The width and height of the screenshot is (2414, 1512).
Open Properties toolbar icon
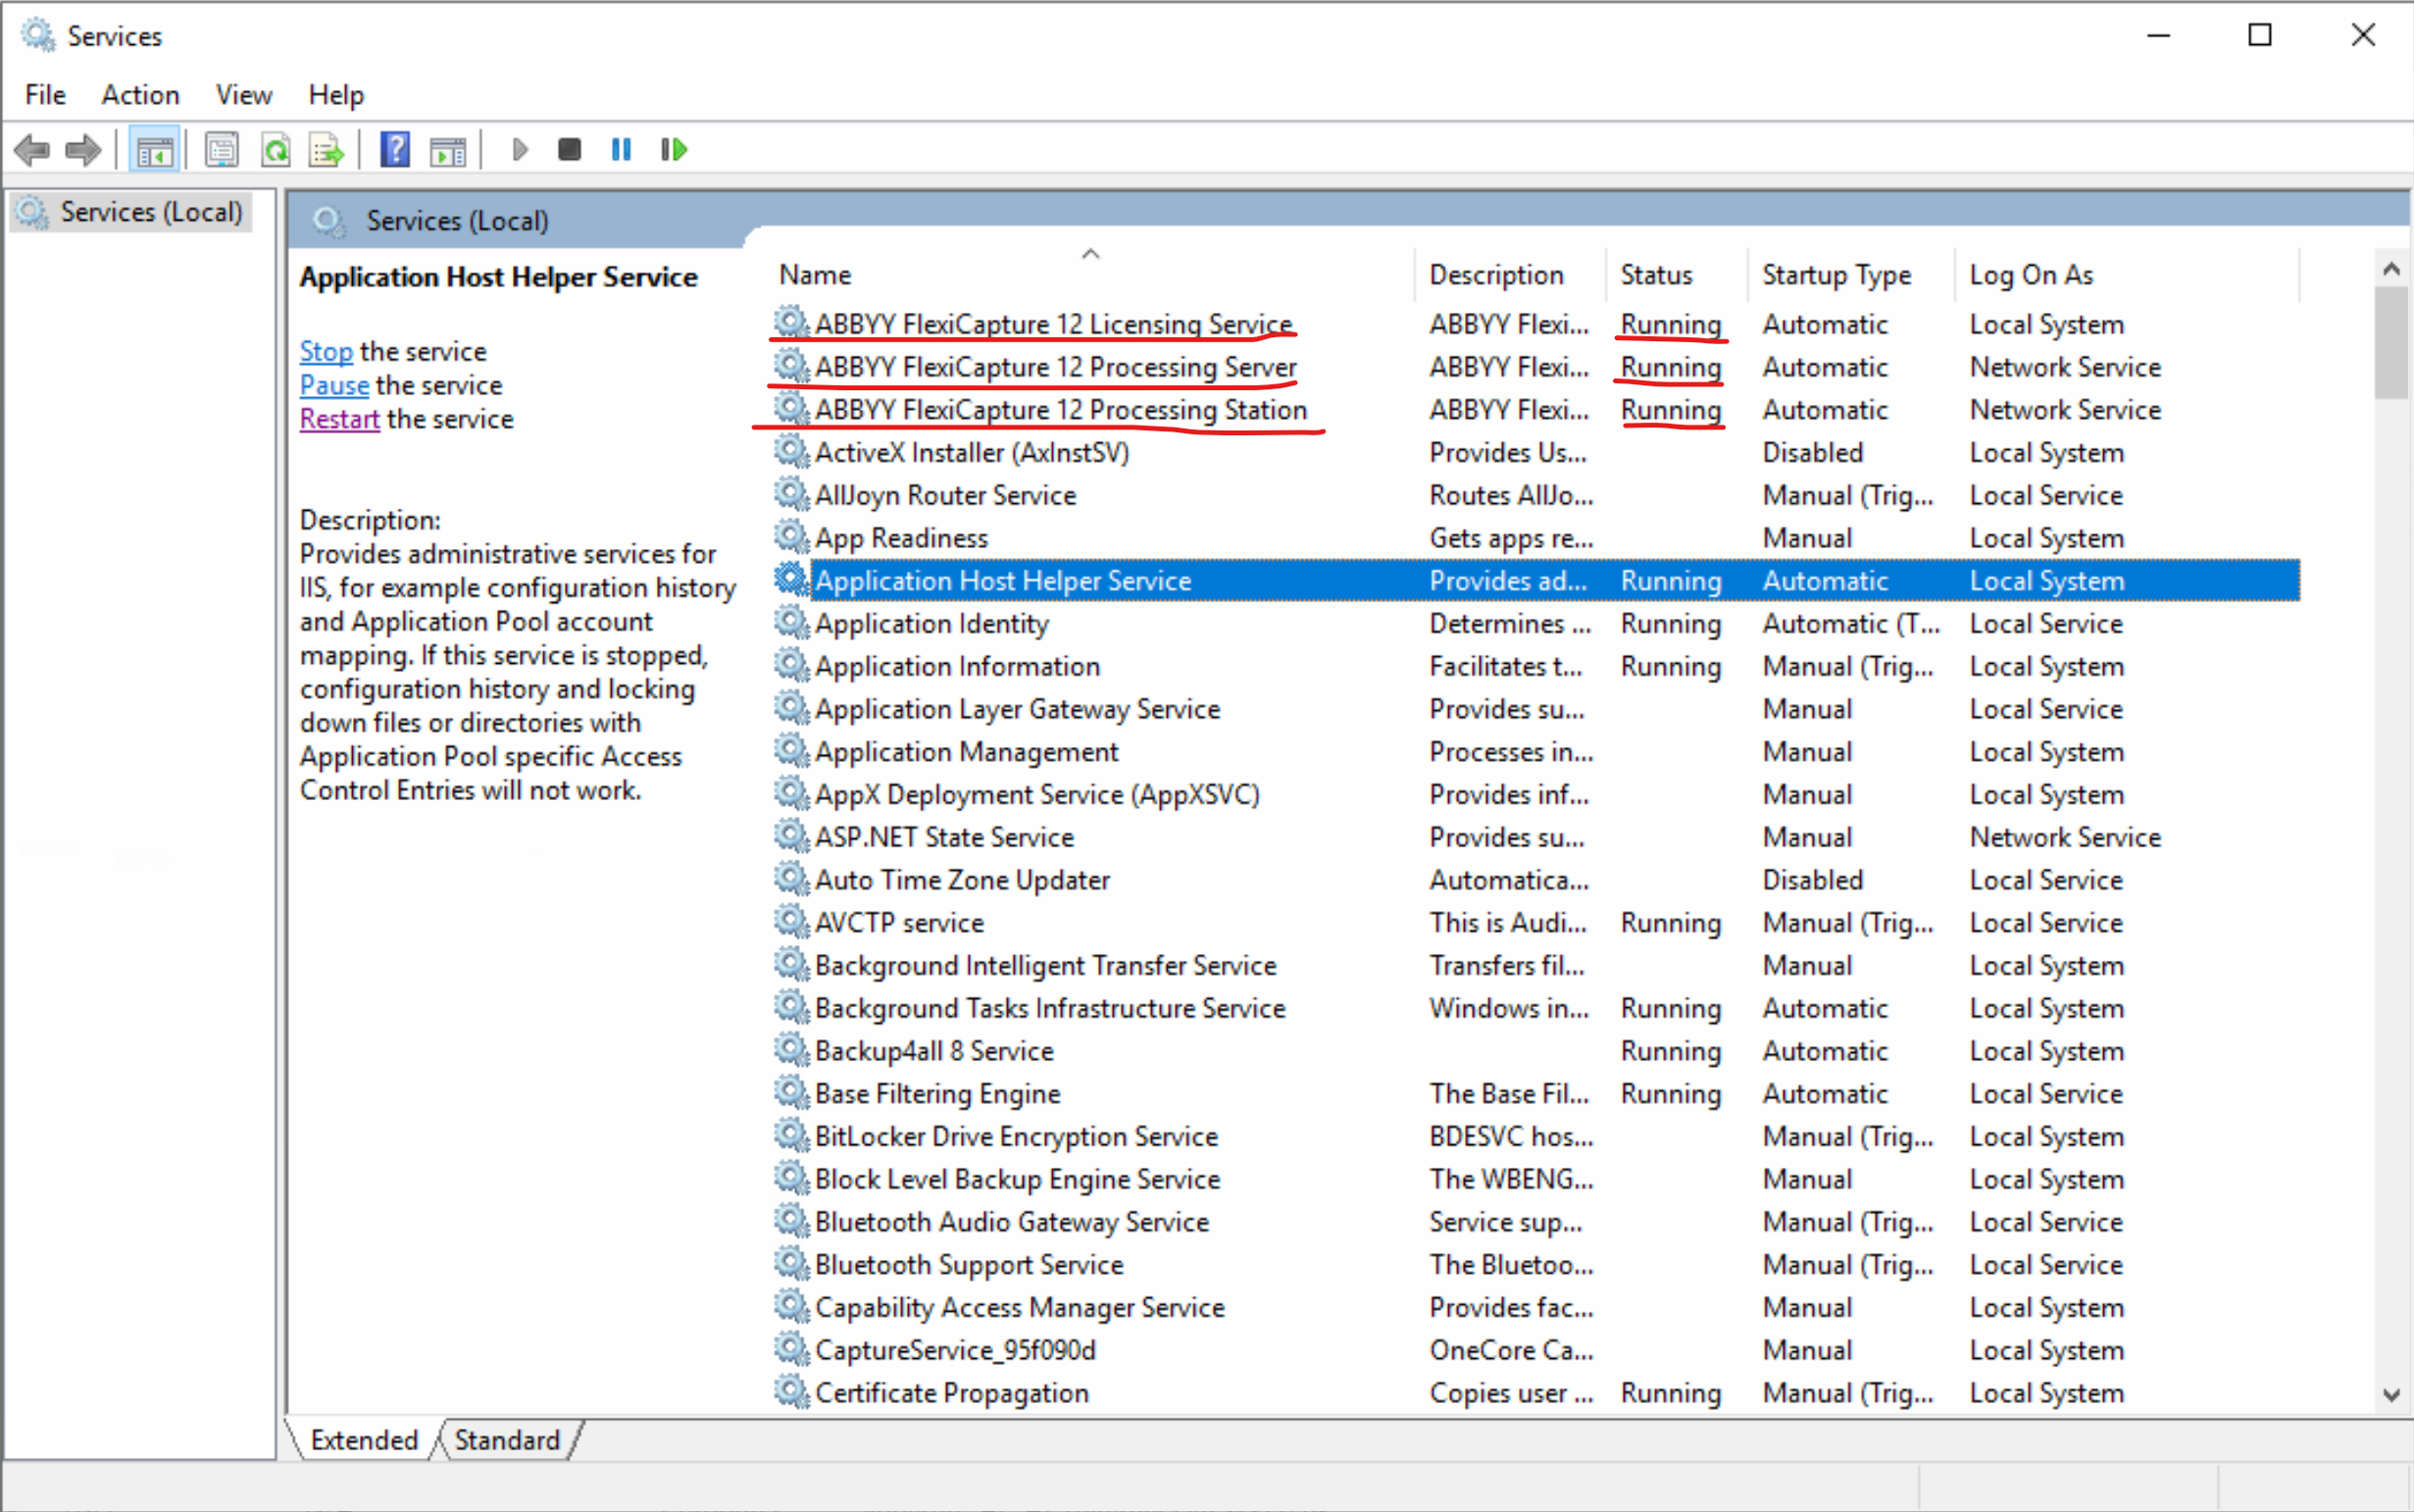221,150
